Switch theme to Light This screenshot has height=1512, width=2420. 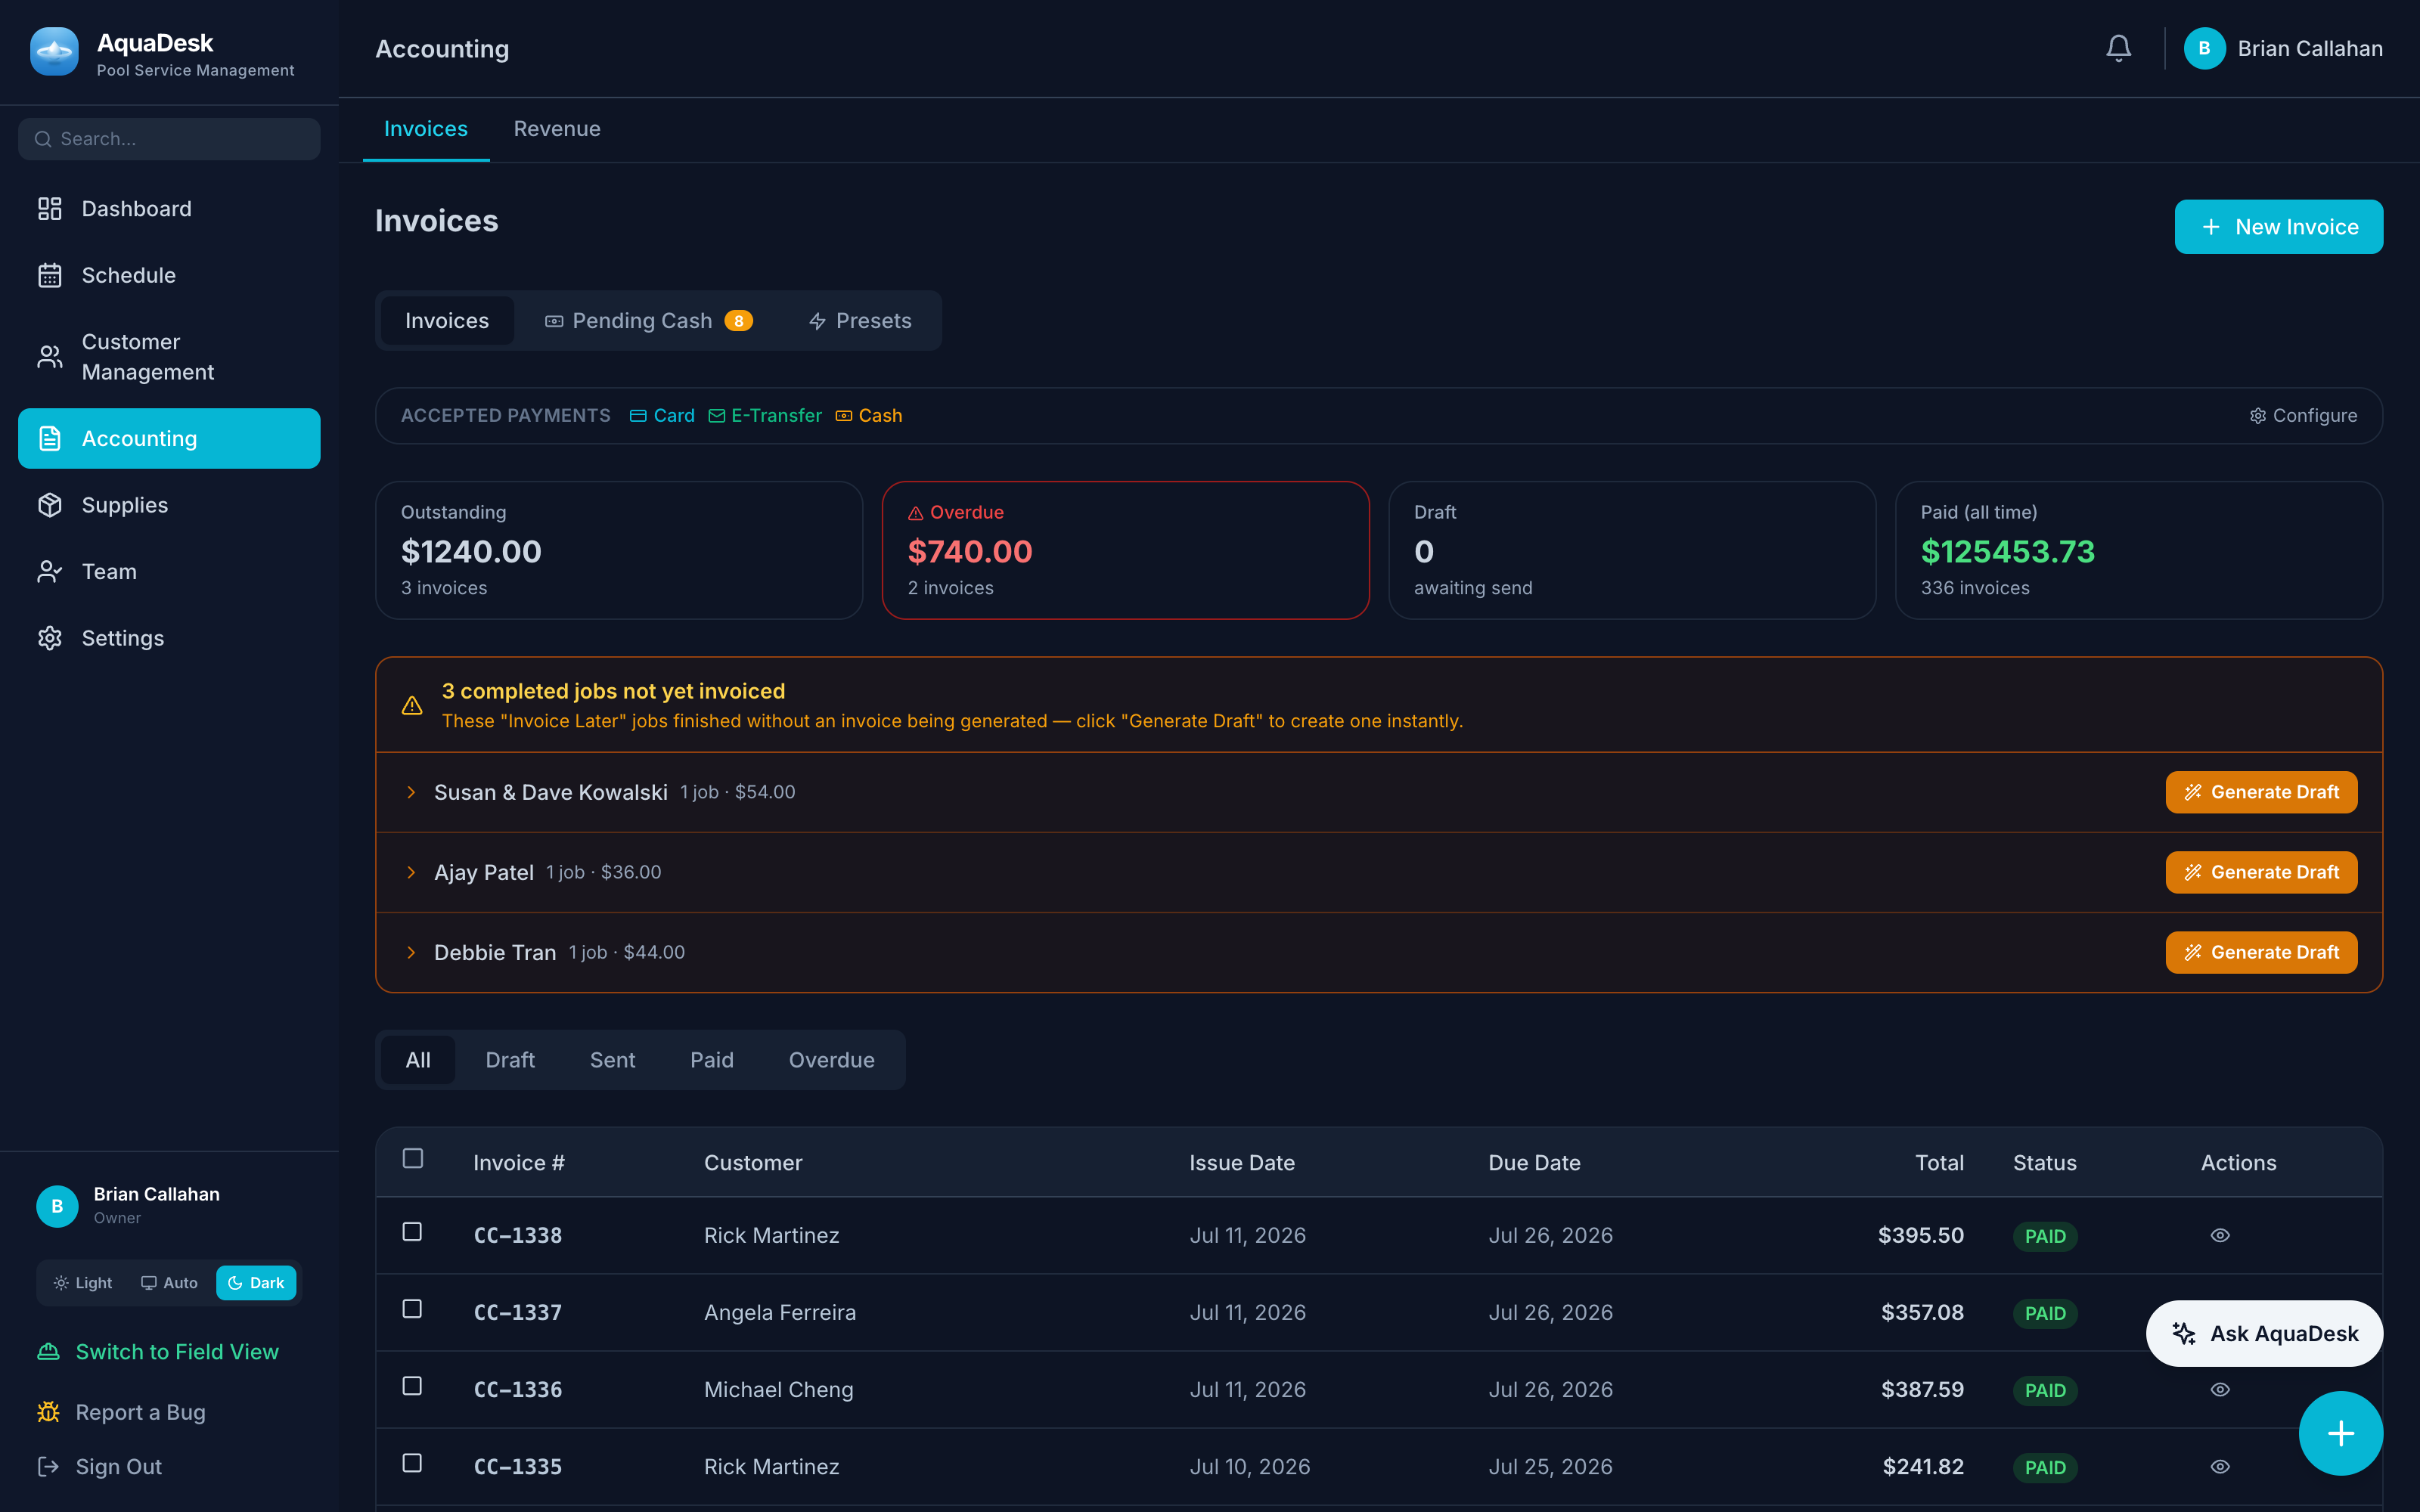point(83,1283)
